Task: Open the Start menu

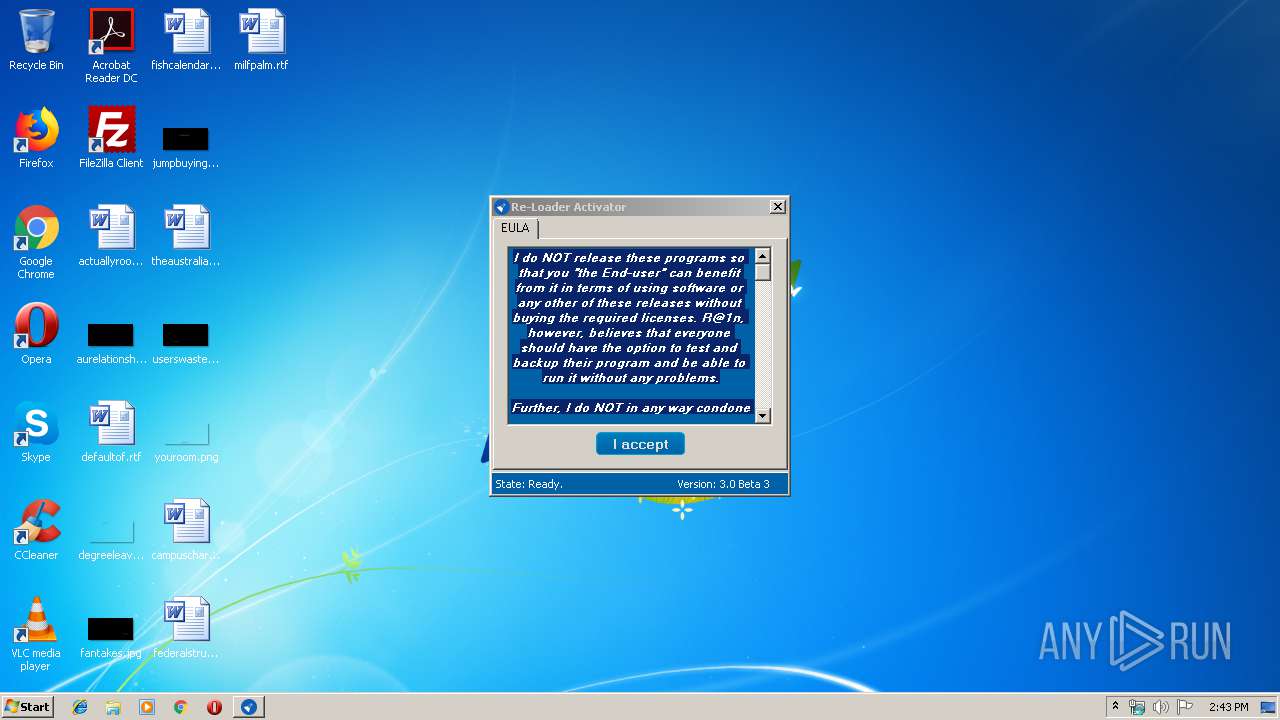Action: click(x=28, y=707)
